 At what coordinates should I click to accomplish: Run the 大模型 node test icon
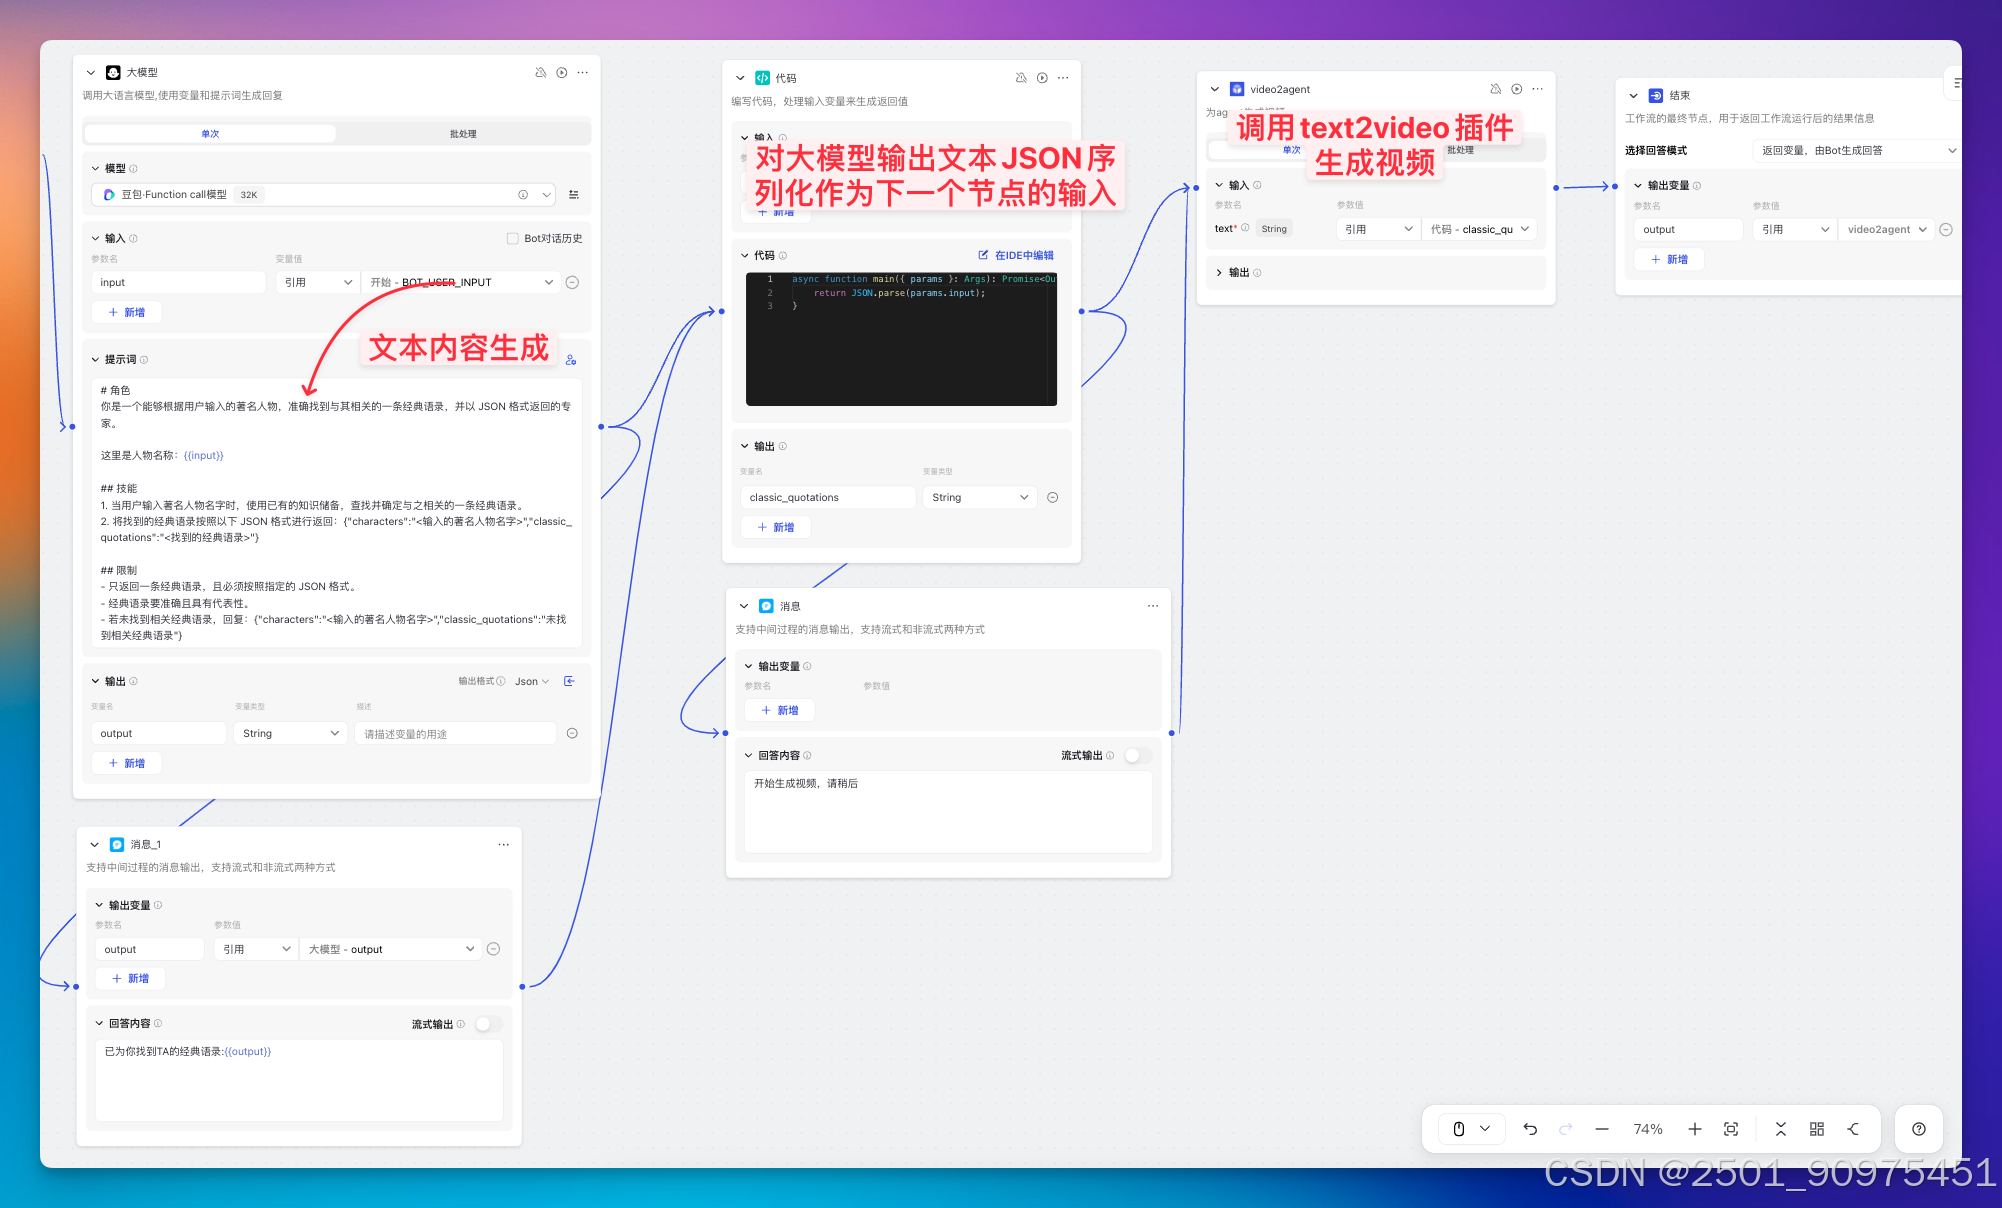(562, 73)
